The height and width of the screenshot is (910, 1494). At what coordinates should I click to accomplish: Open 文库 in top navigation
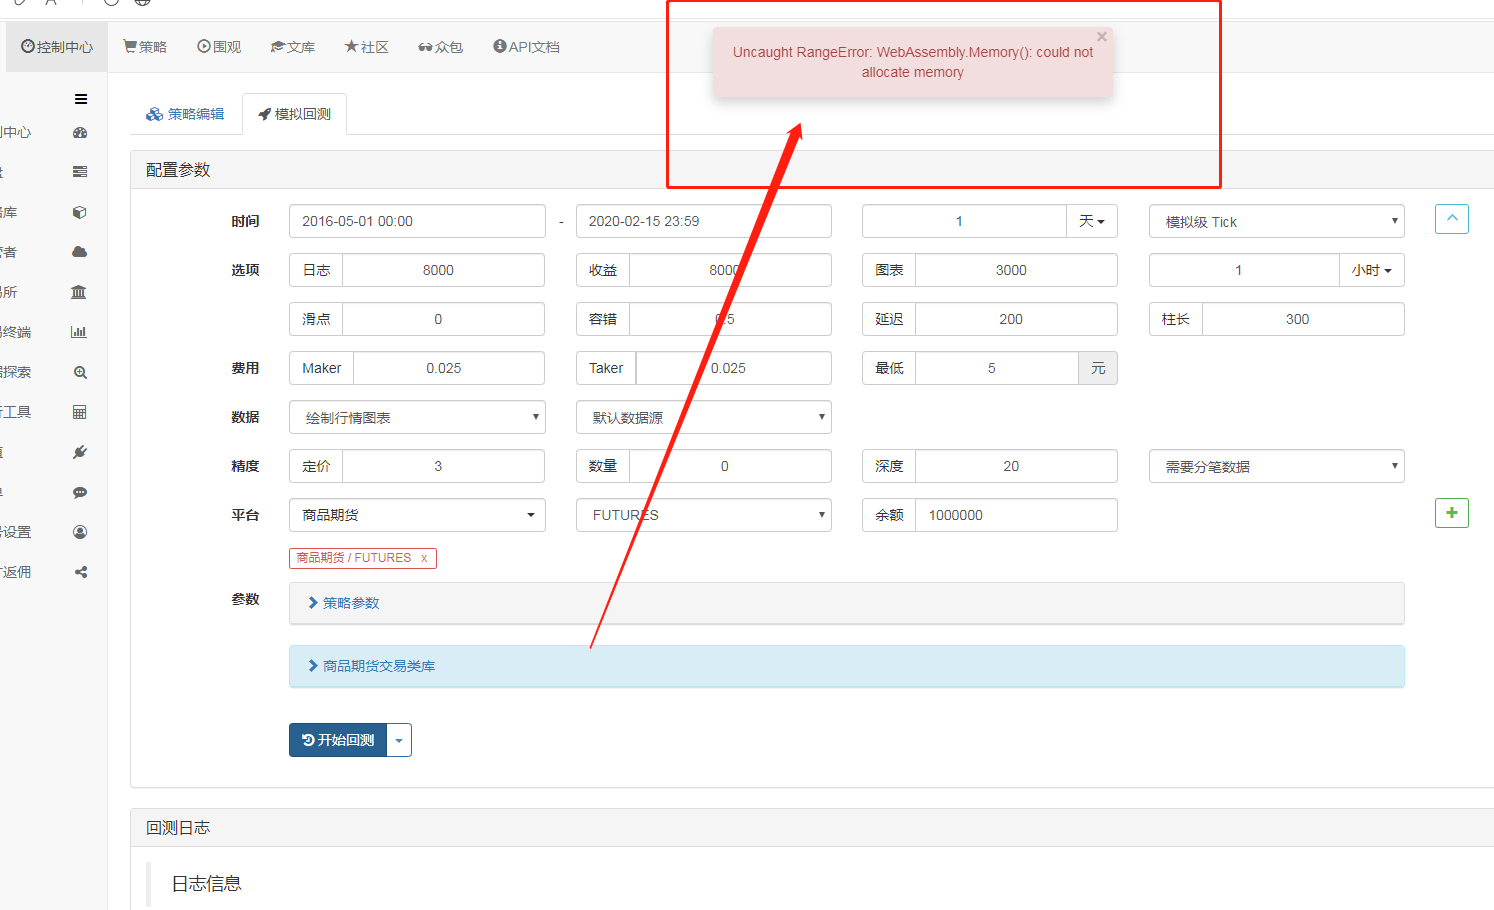click(x=293, y=47)
